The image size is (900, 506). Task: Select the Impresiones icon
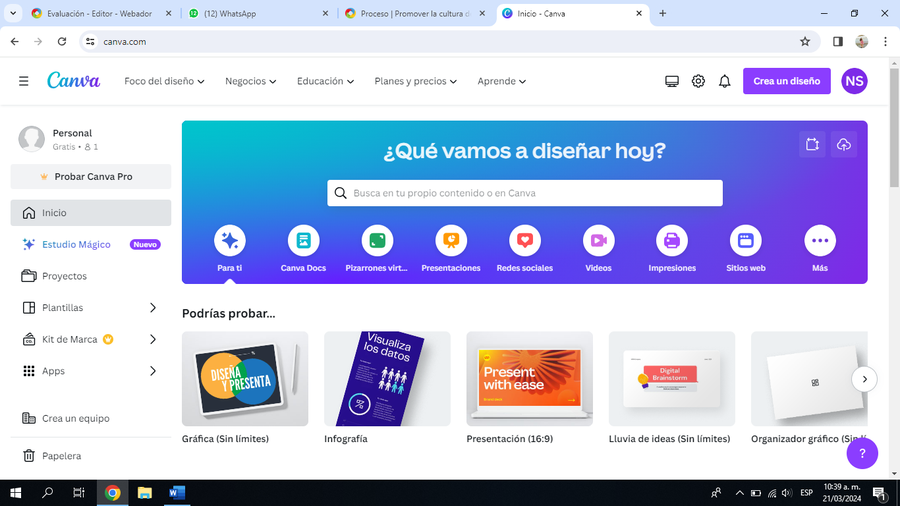click(672, 240)
